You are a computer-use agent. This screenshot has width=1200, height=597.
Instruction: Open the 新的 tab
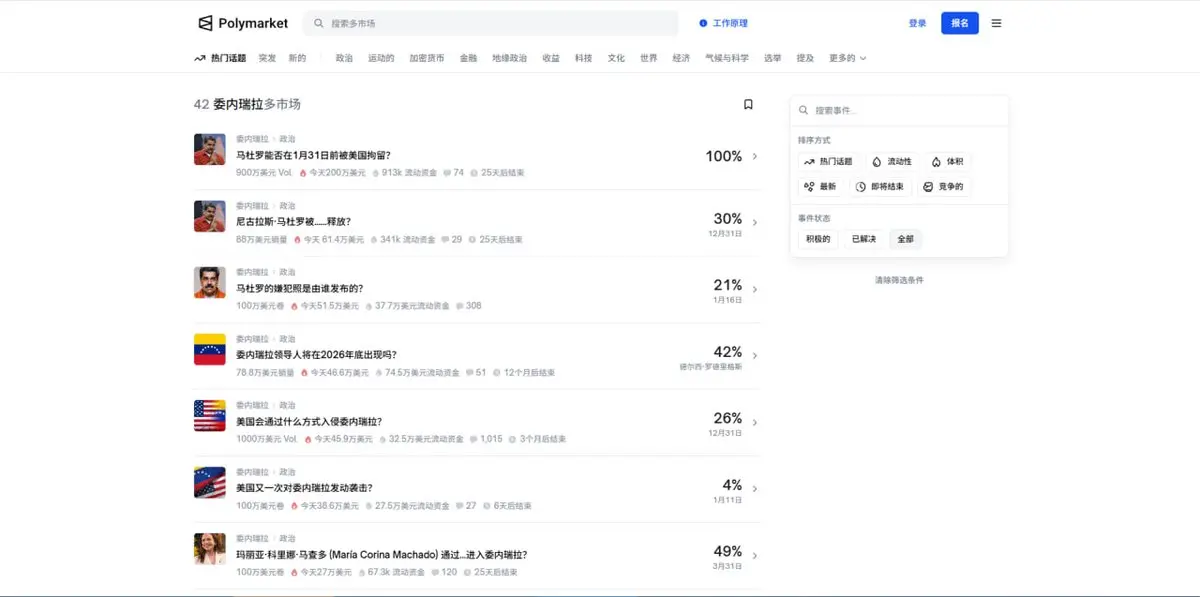(298, 58)
